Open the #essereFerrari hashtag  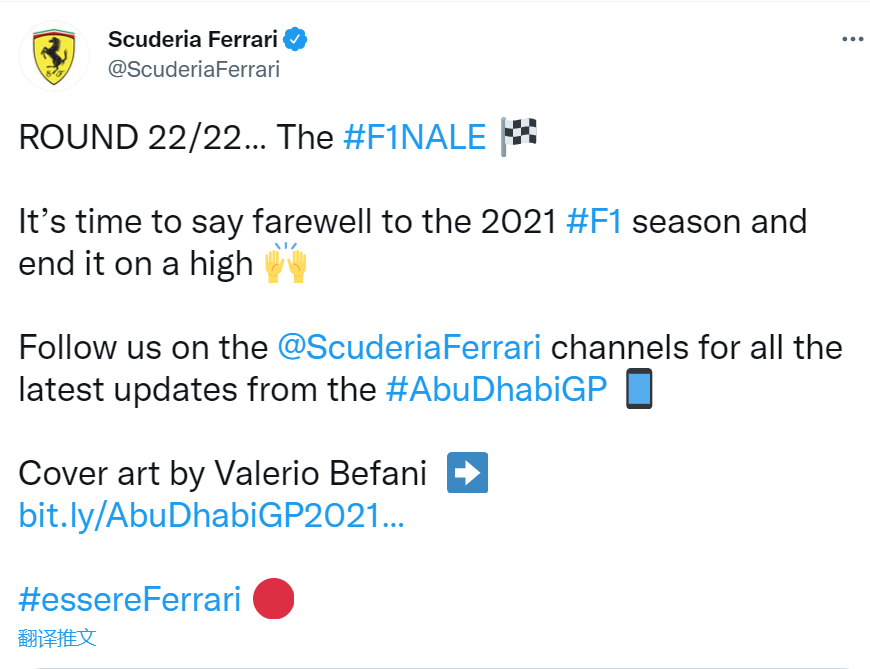coord(130,599)
